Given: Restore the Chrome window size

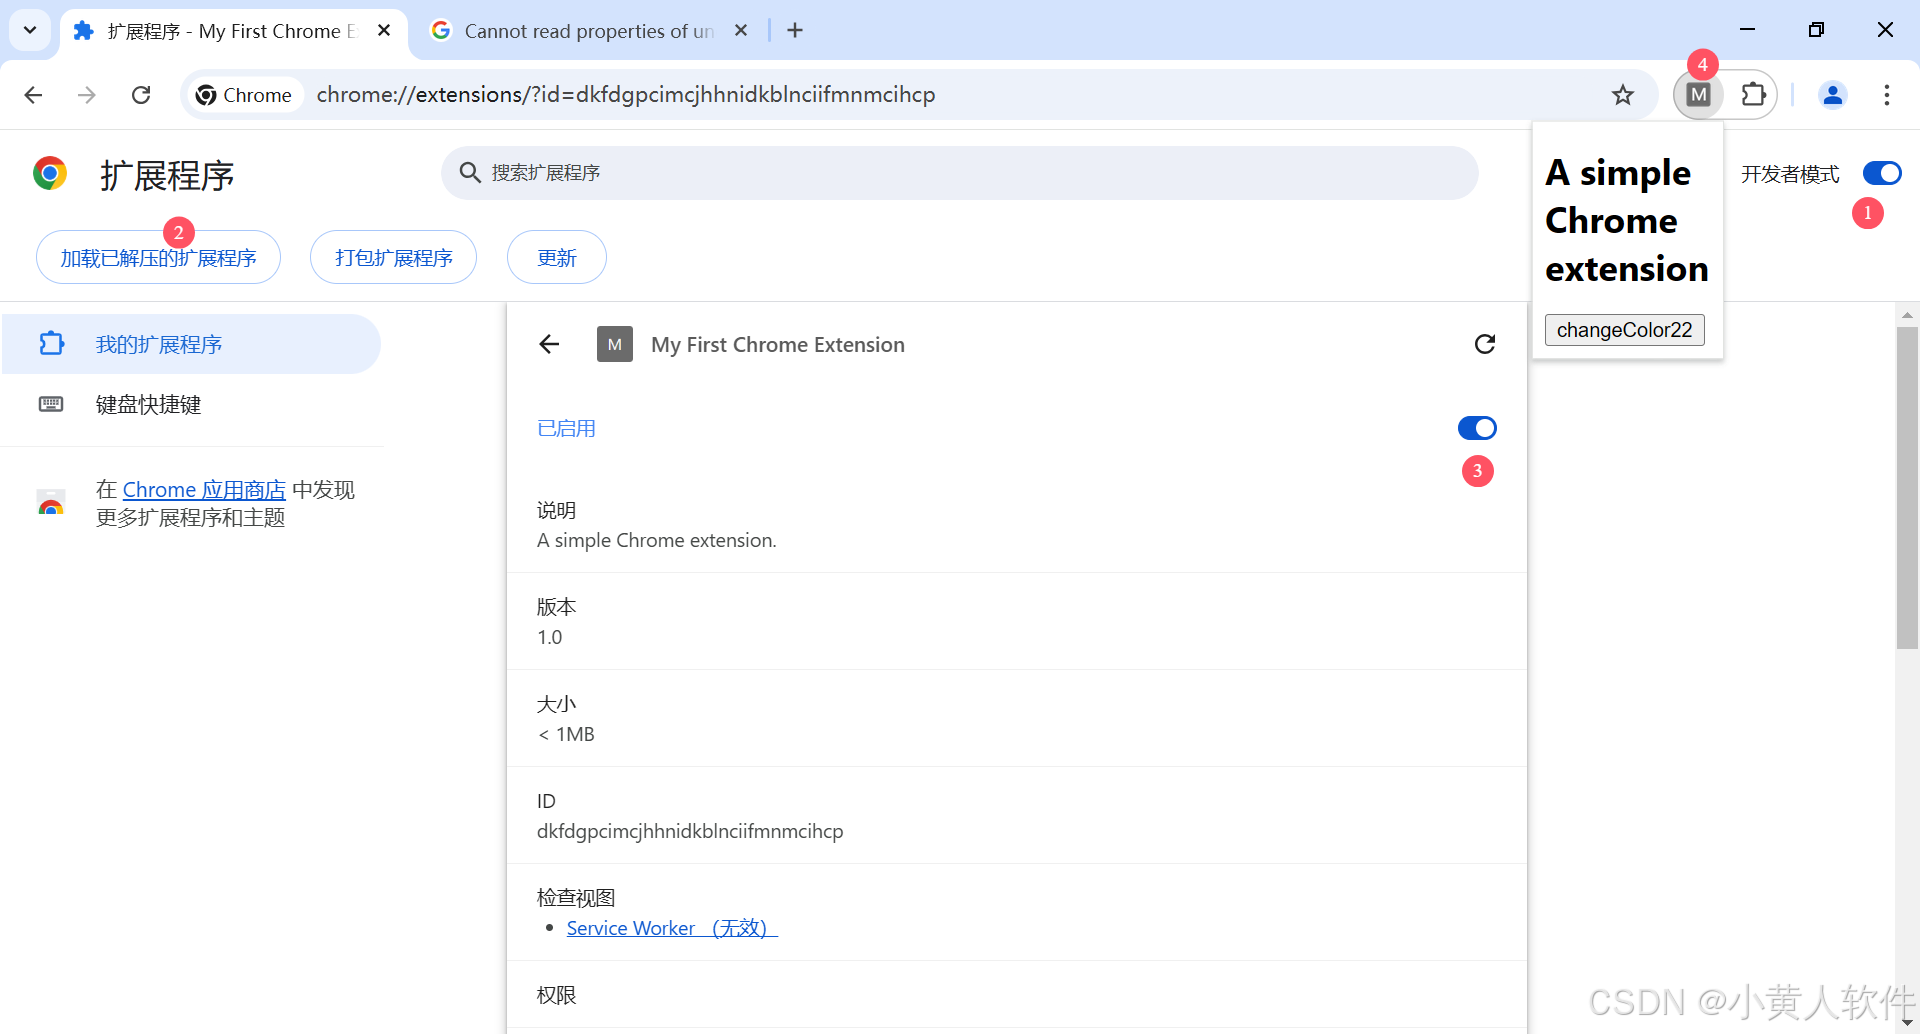Looking at the screenshot, I should click(x=1816, y=30).
